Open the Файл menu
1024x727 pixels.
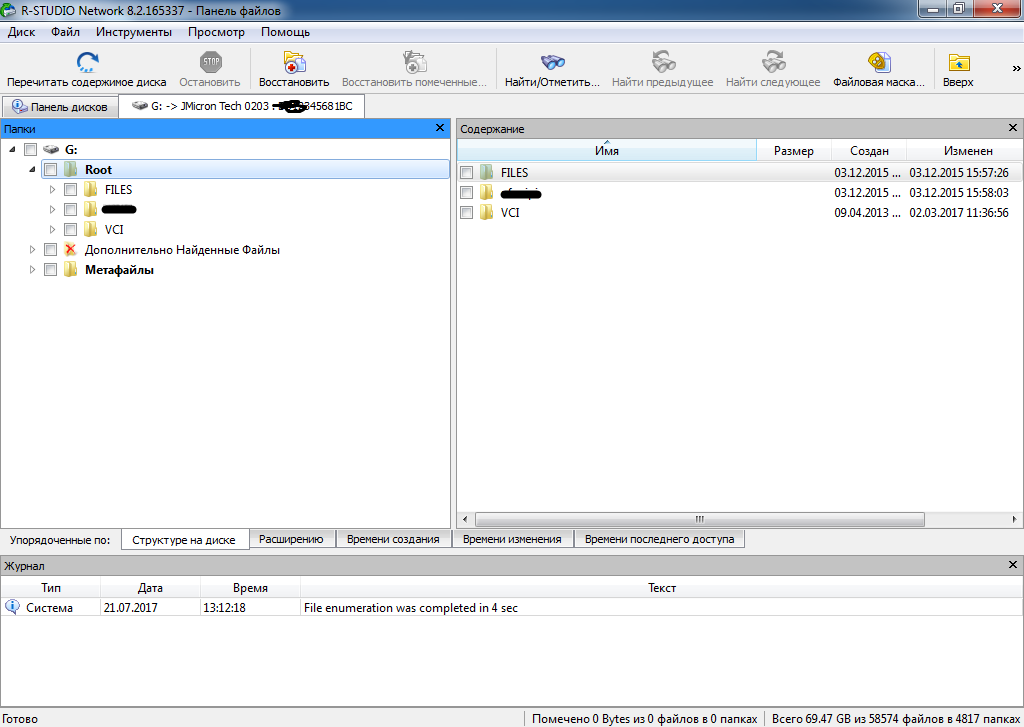[x=65, y=32]
